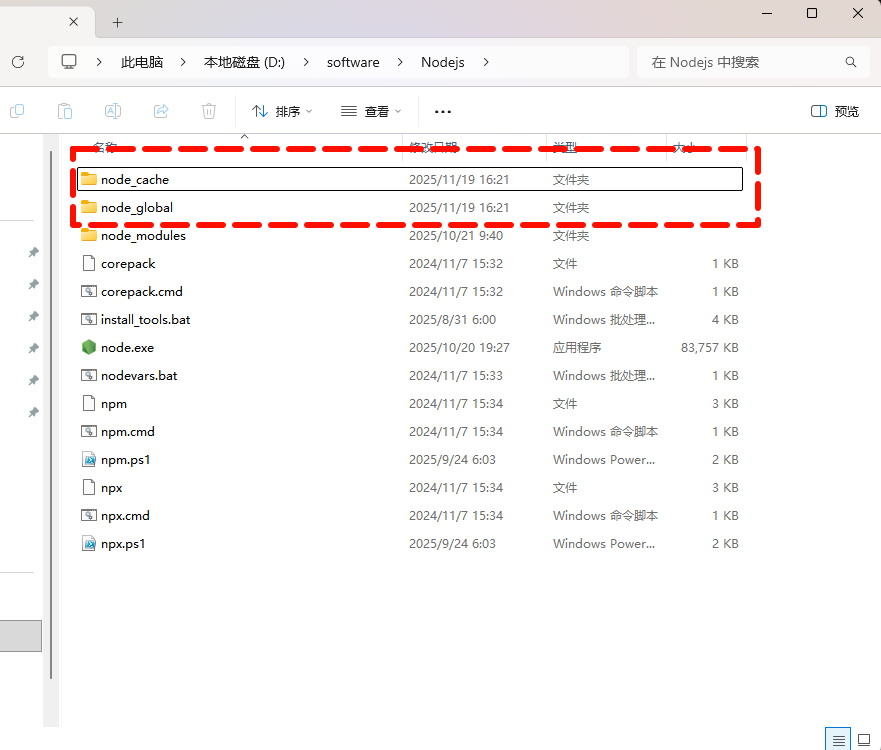Select npm.cmd script icon

pyautogui.click(x=89, y=431)
